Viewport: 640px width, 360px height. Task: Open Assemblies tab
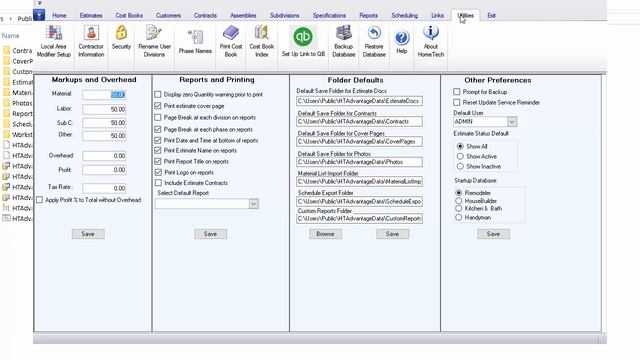click(243, 16)
